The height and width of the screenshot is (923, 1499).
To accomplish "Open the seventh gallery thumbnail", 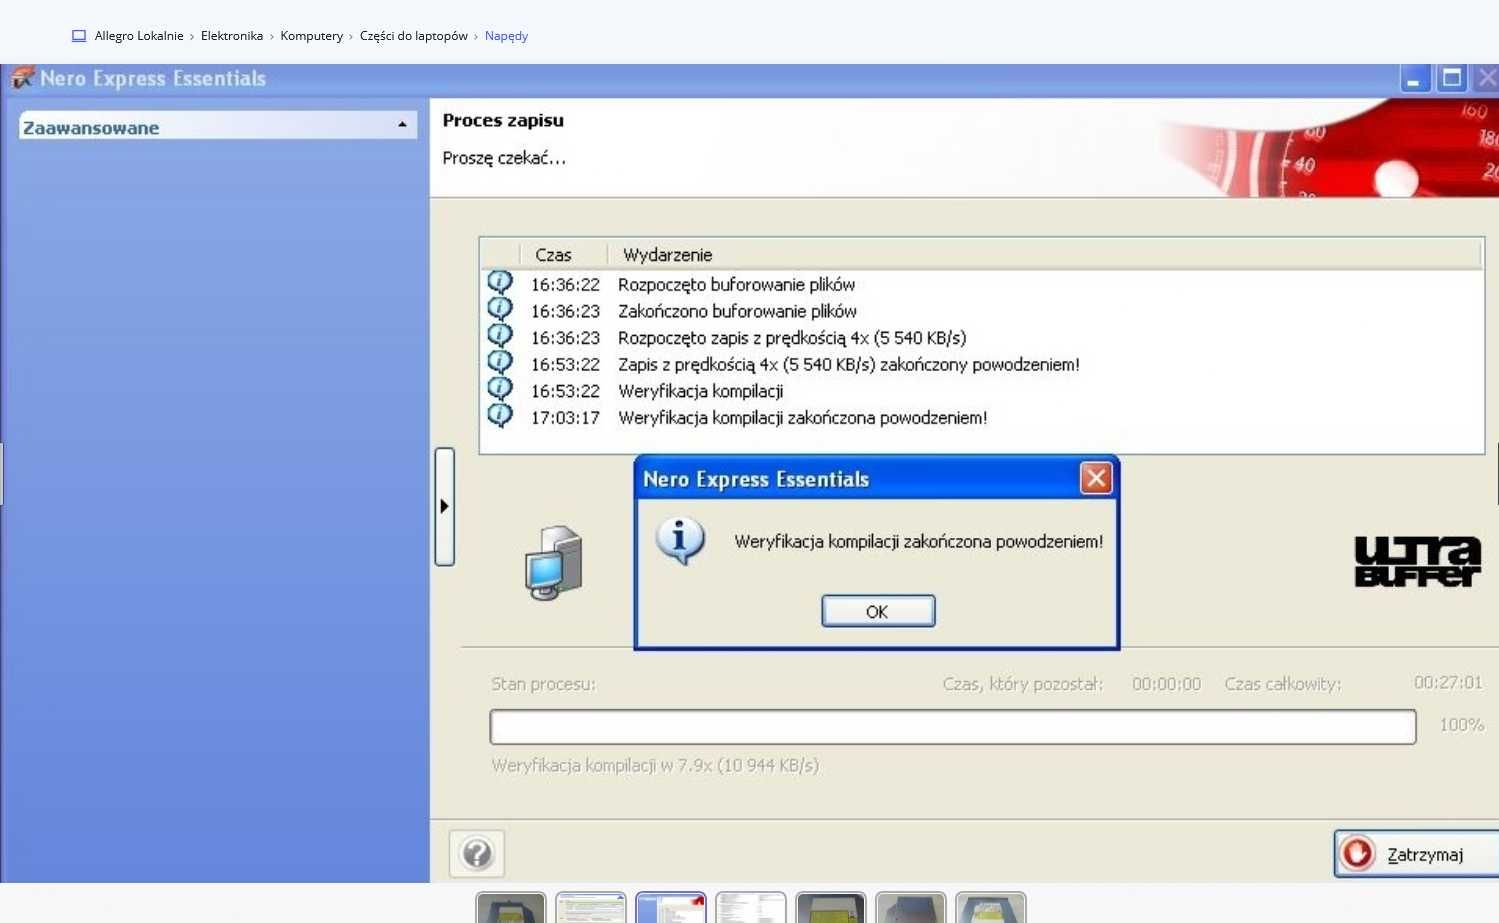I will pyautogui.click(x=991, y=907).
